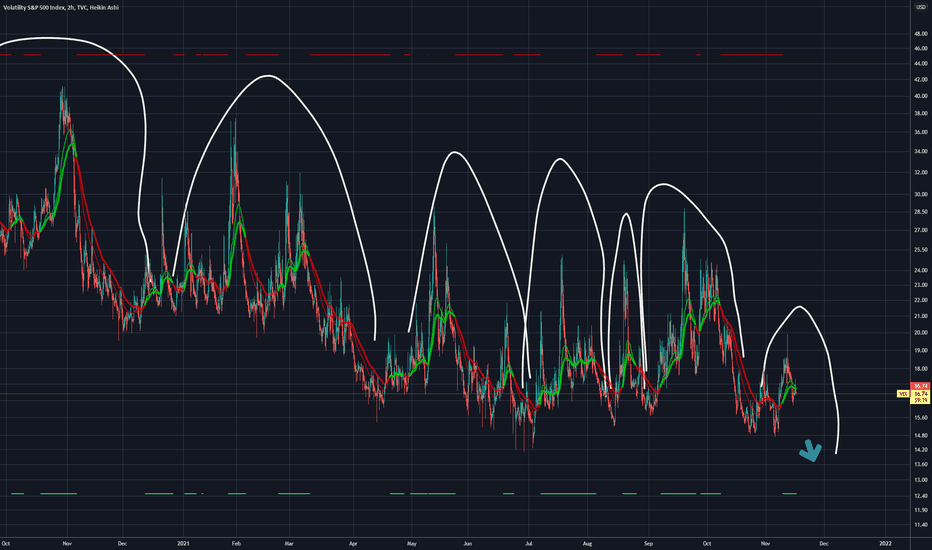This screenshot has width=932, height=550.
Task: Click the 34.00 price axis label
Action: (x=921, y=152)
